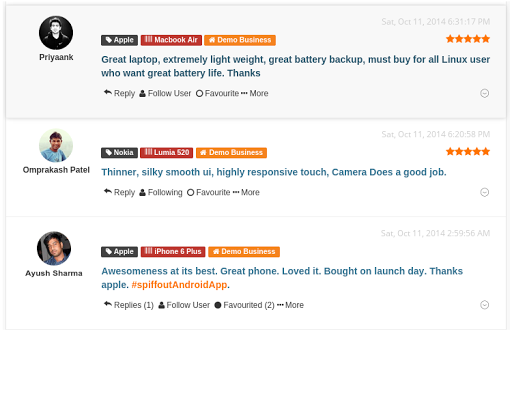Click the iPhone 6 Plus product tag
The height and width of the screenshot is (396, 512).
[173, 252]
